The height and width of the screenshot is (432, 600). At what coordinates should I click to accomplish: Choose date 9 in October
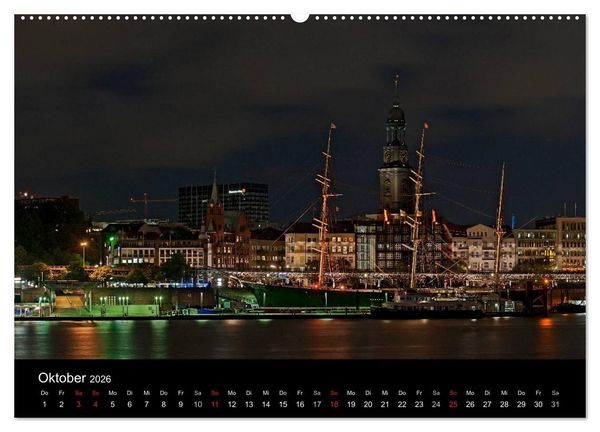coord(181,404)
